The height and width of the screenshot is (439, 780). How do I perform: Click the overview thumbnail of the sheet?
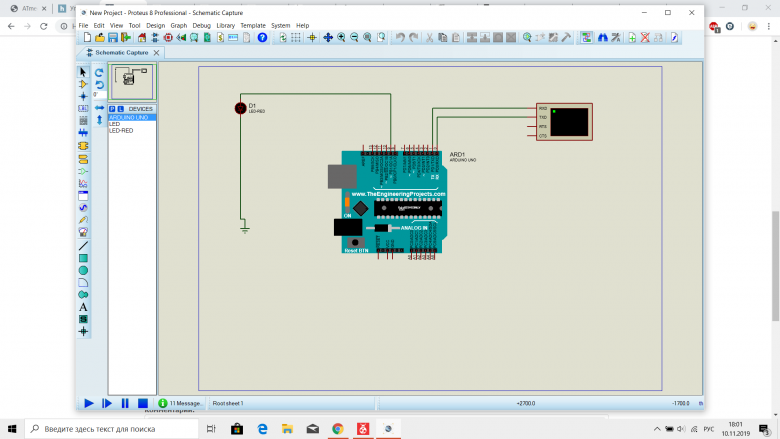(132, 82)
